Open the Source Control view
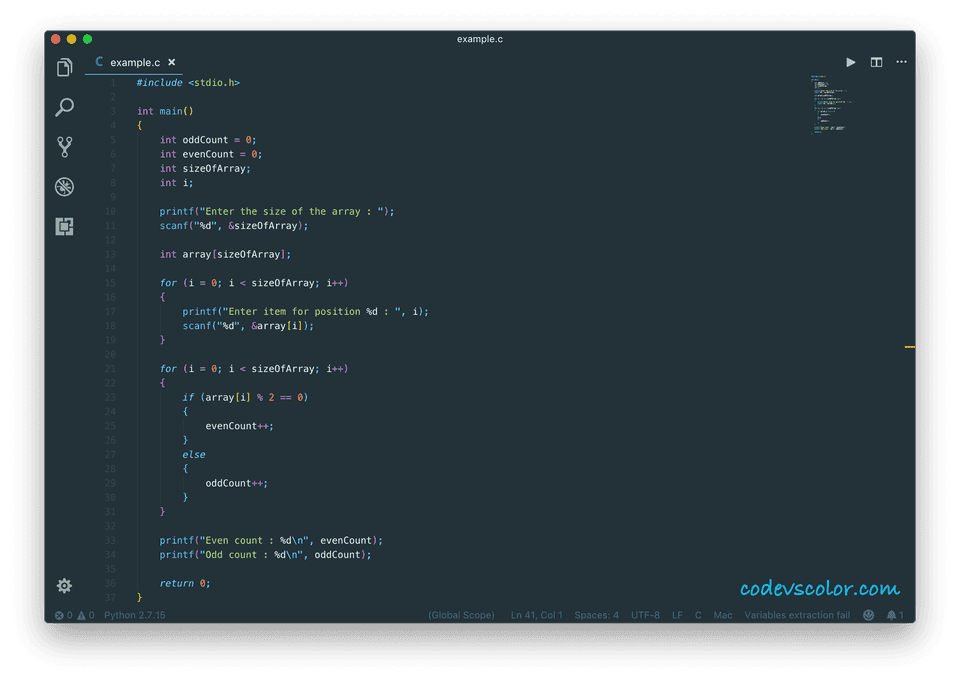 64,147
